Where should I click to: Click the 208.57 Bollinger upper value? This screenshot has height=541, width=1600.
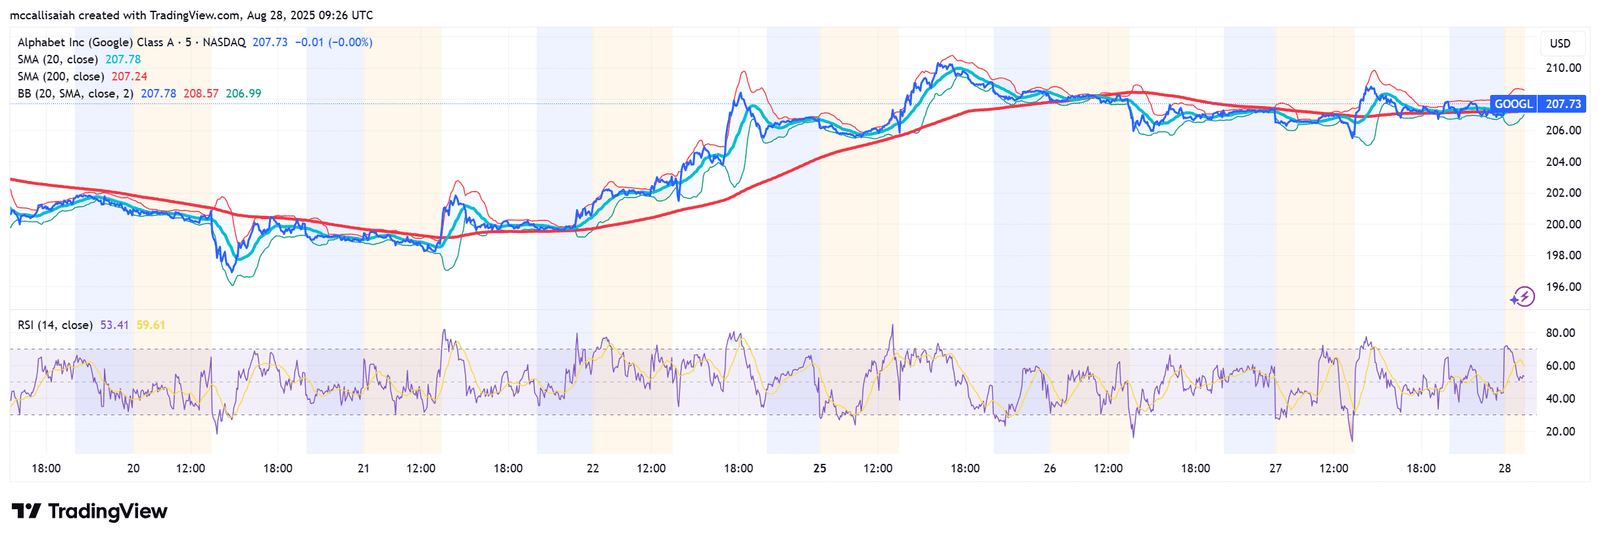click(x=201, y=93)
